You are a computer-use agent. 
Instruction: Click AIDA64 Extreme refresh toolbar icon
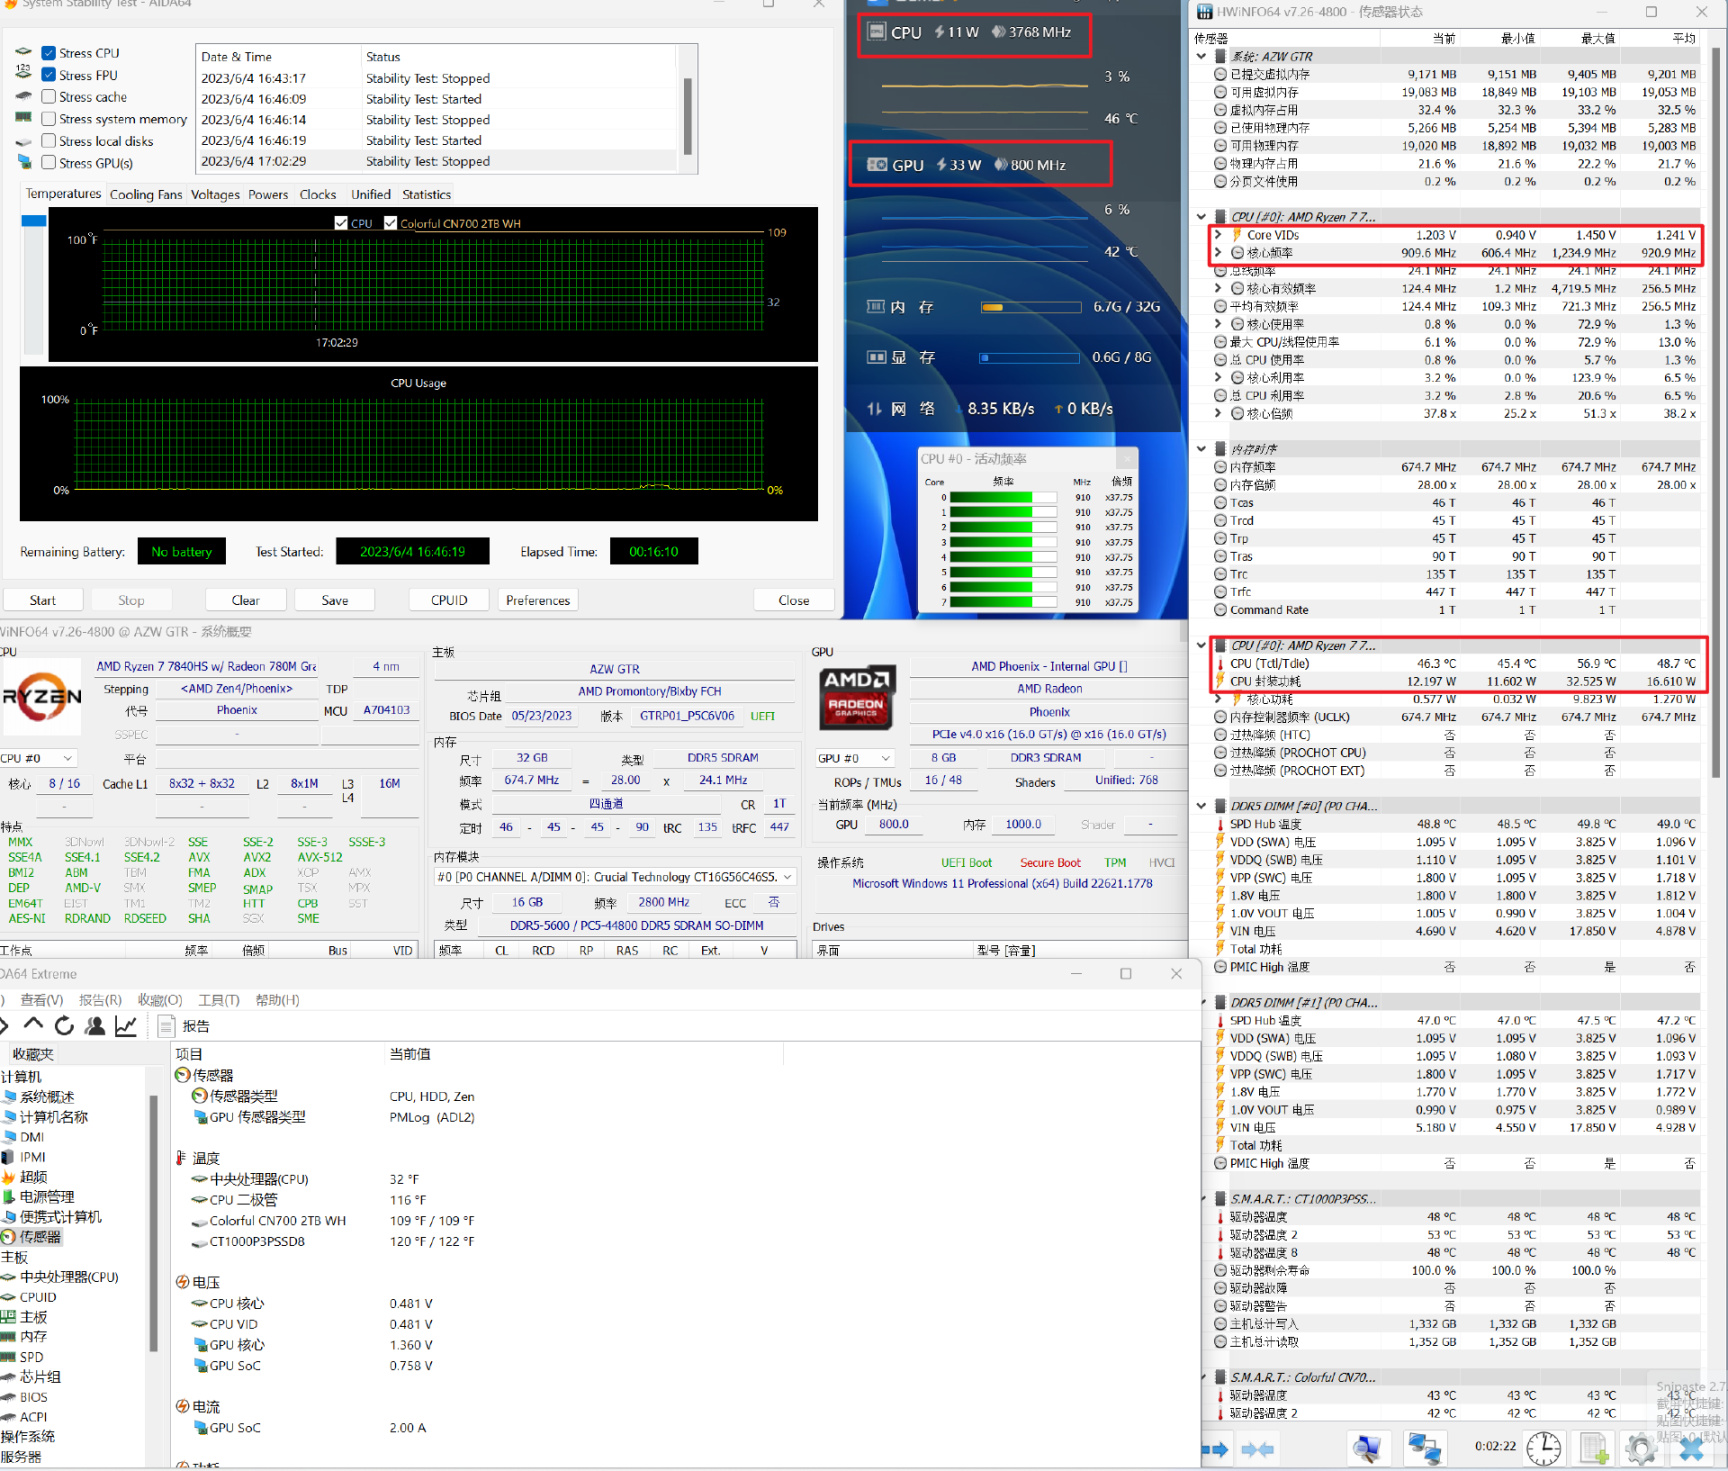pyautogui.click(x=64, y=1025)
